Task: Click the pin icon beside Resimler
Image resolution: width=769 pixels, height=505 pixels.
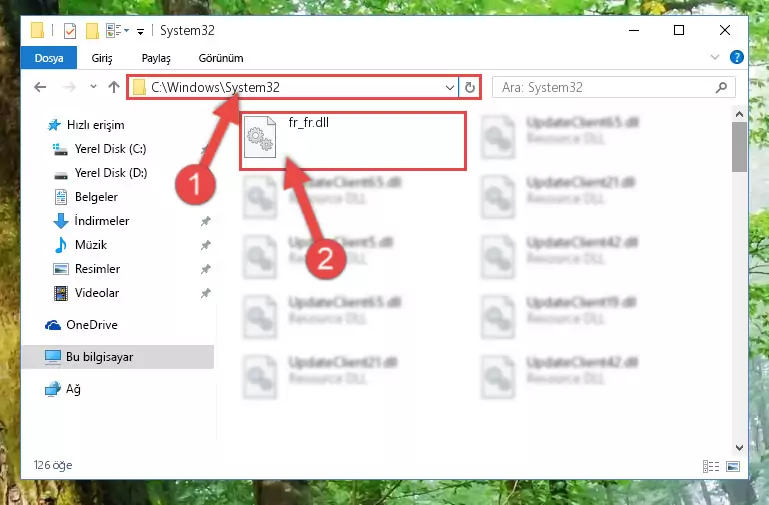Action: 205,269
